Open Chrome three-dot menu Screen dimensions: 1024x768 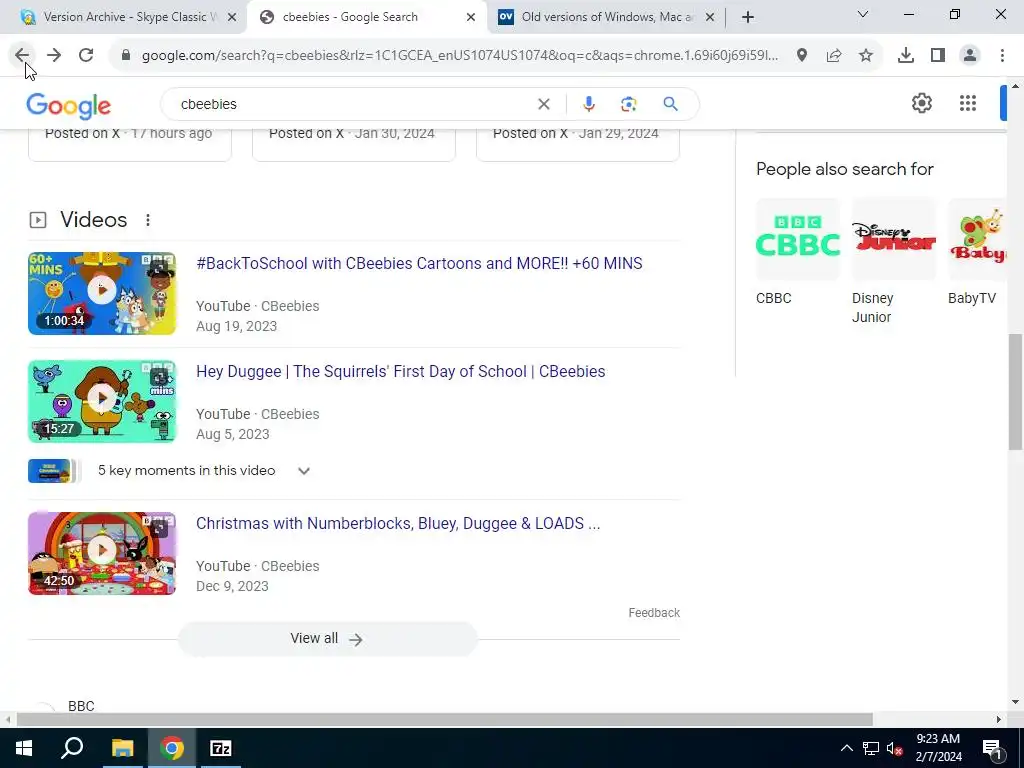pos(1002,56)
